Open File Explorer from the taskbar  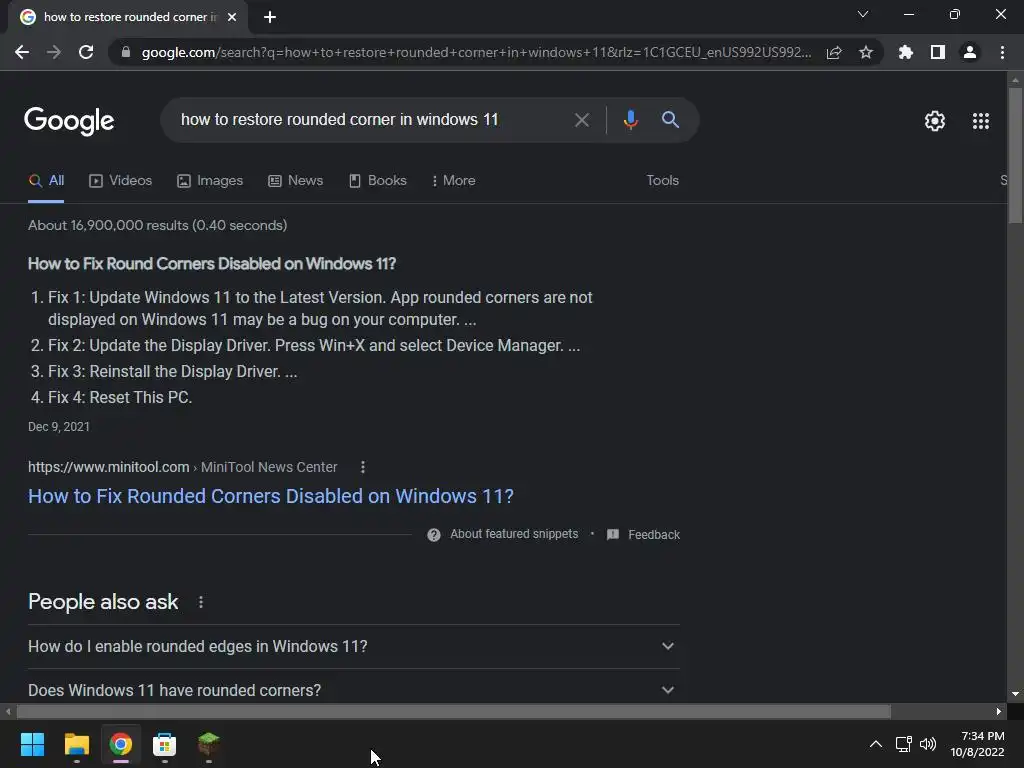pos(76,744)
